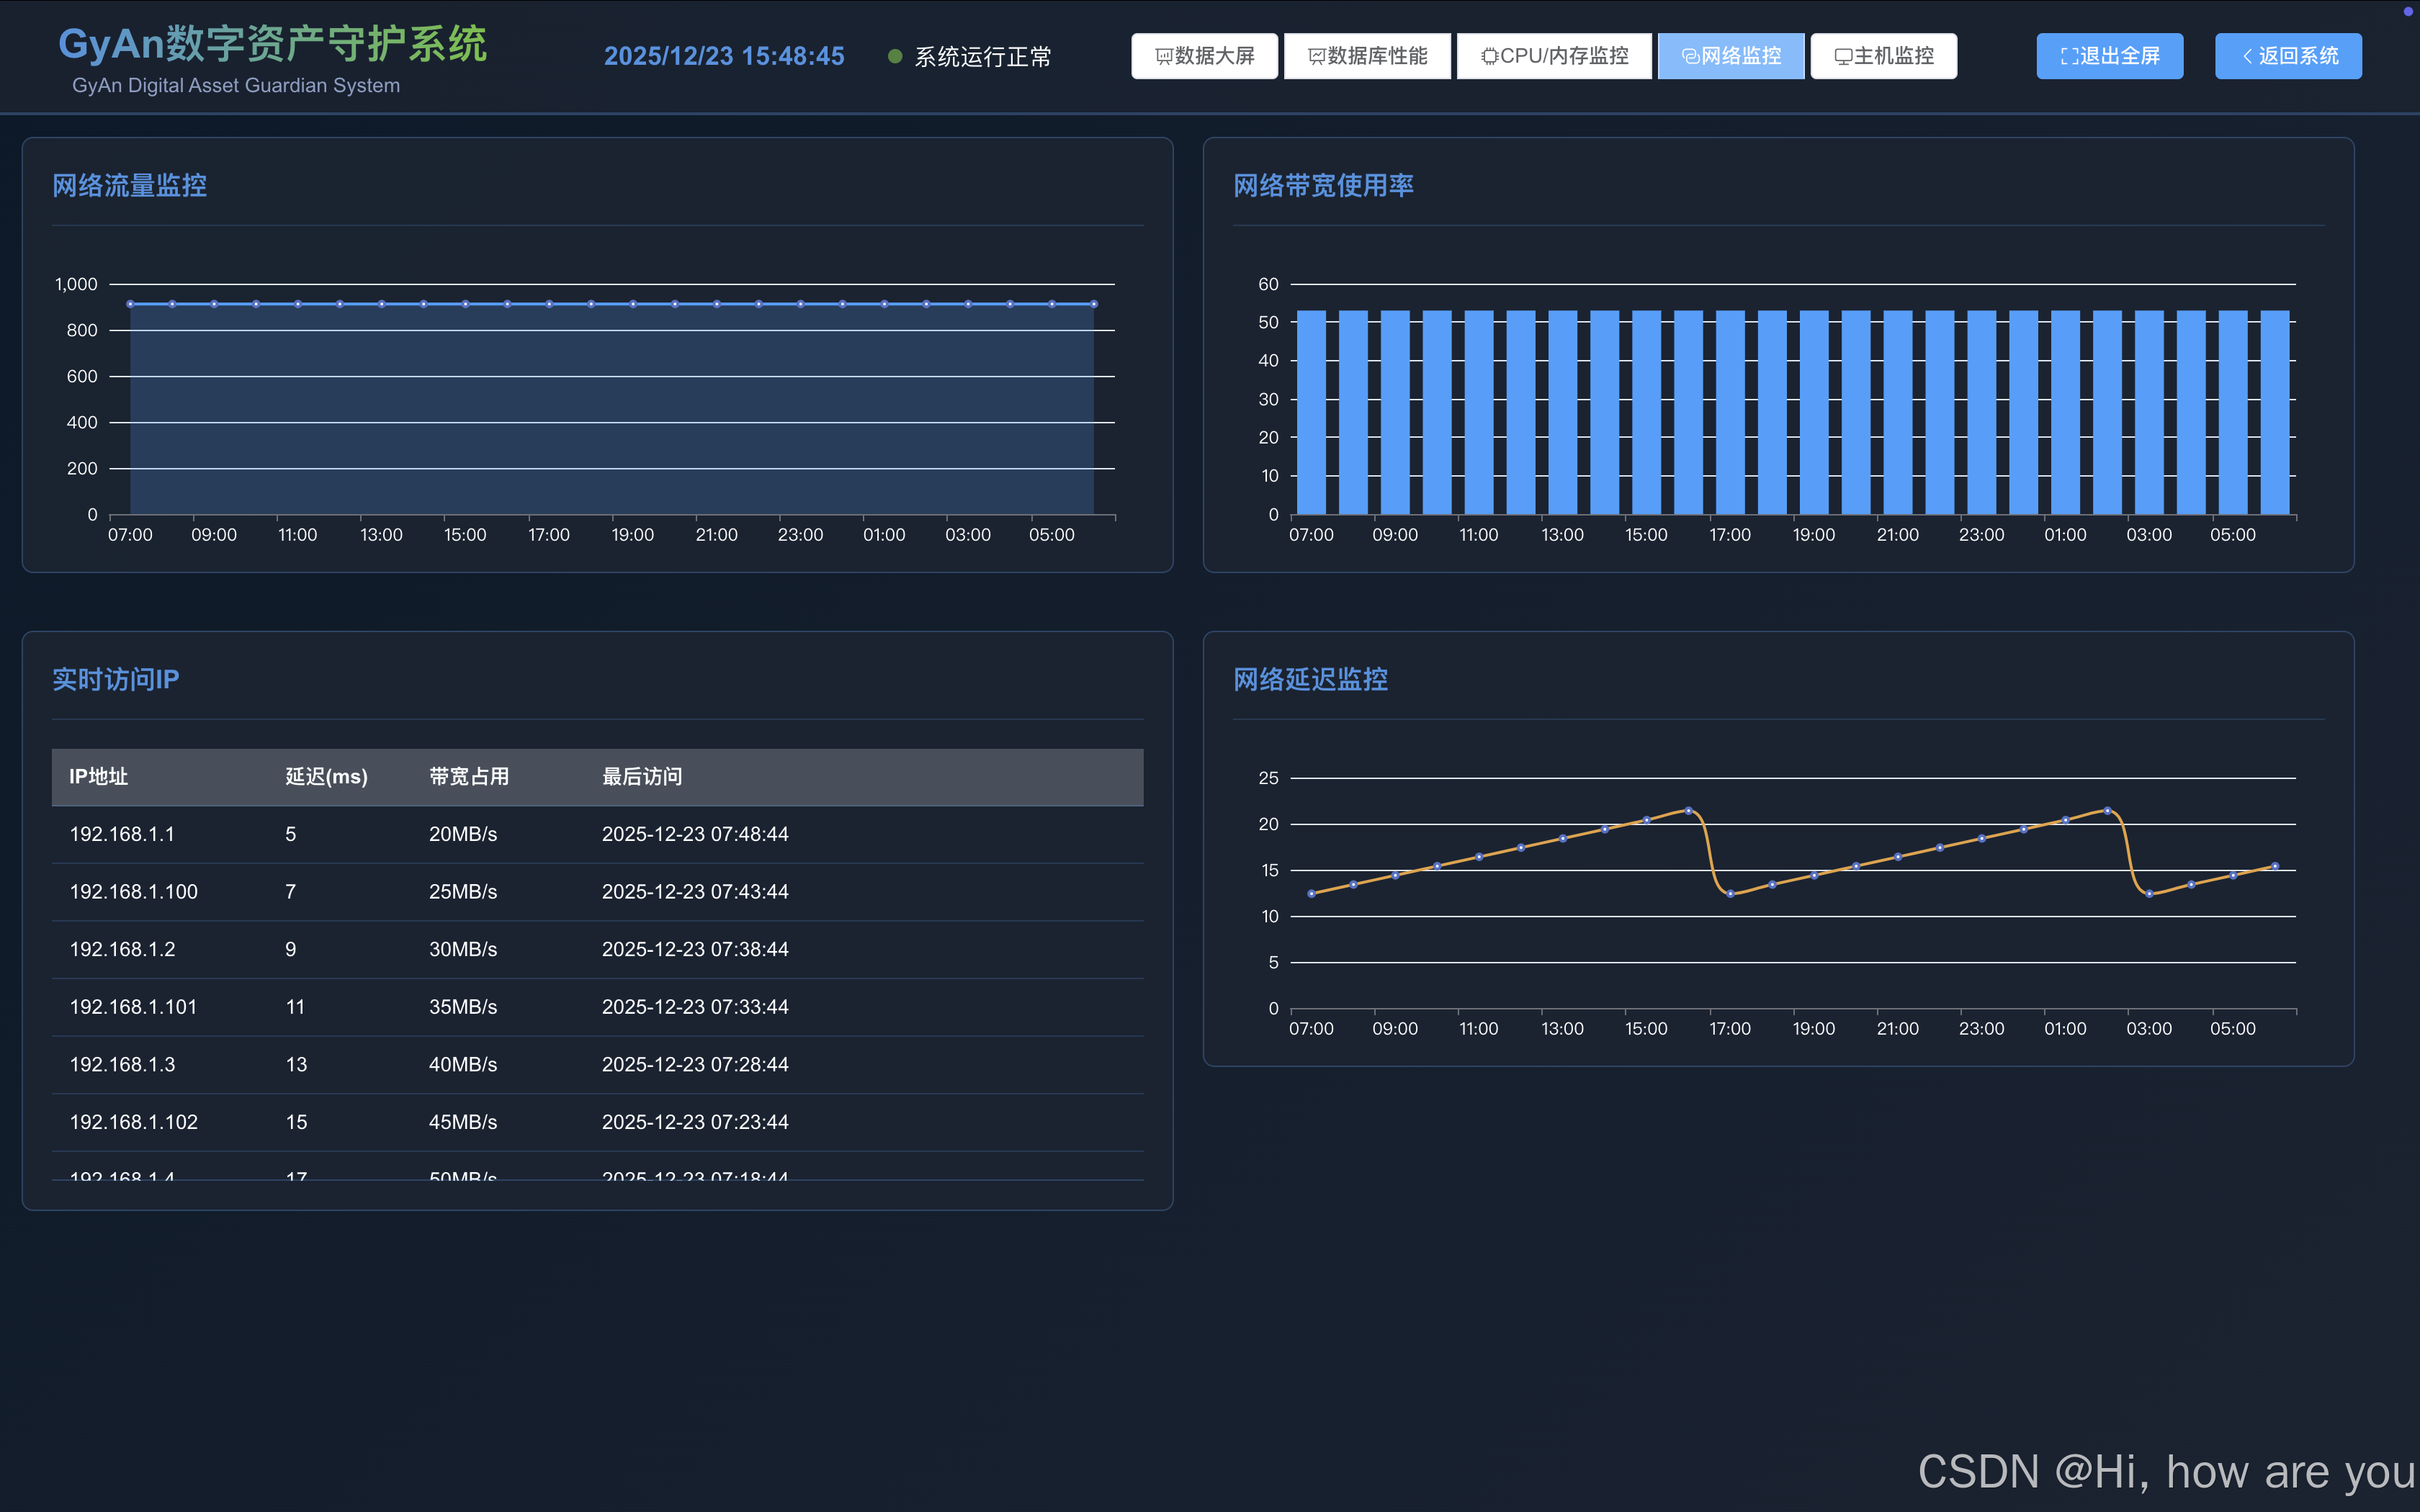Click the exit fullscreen bracket icon
Viewport: 2420px width, 1512px height.
click(x=2069, y=57)
